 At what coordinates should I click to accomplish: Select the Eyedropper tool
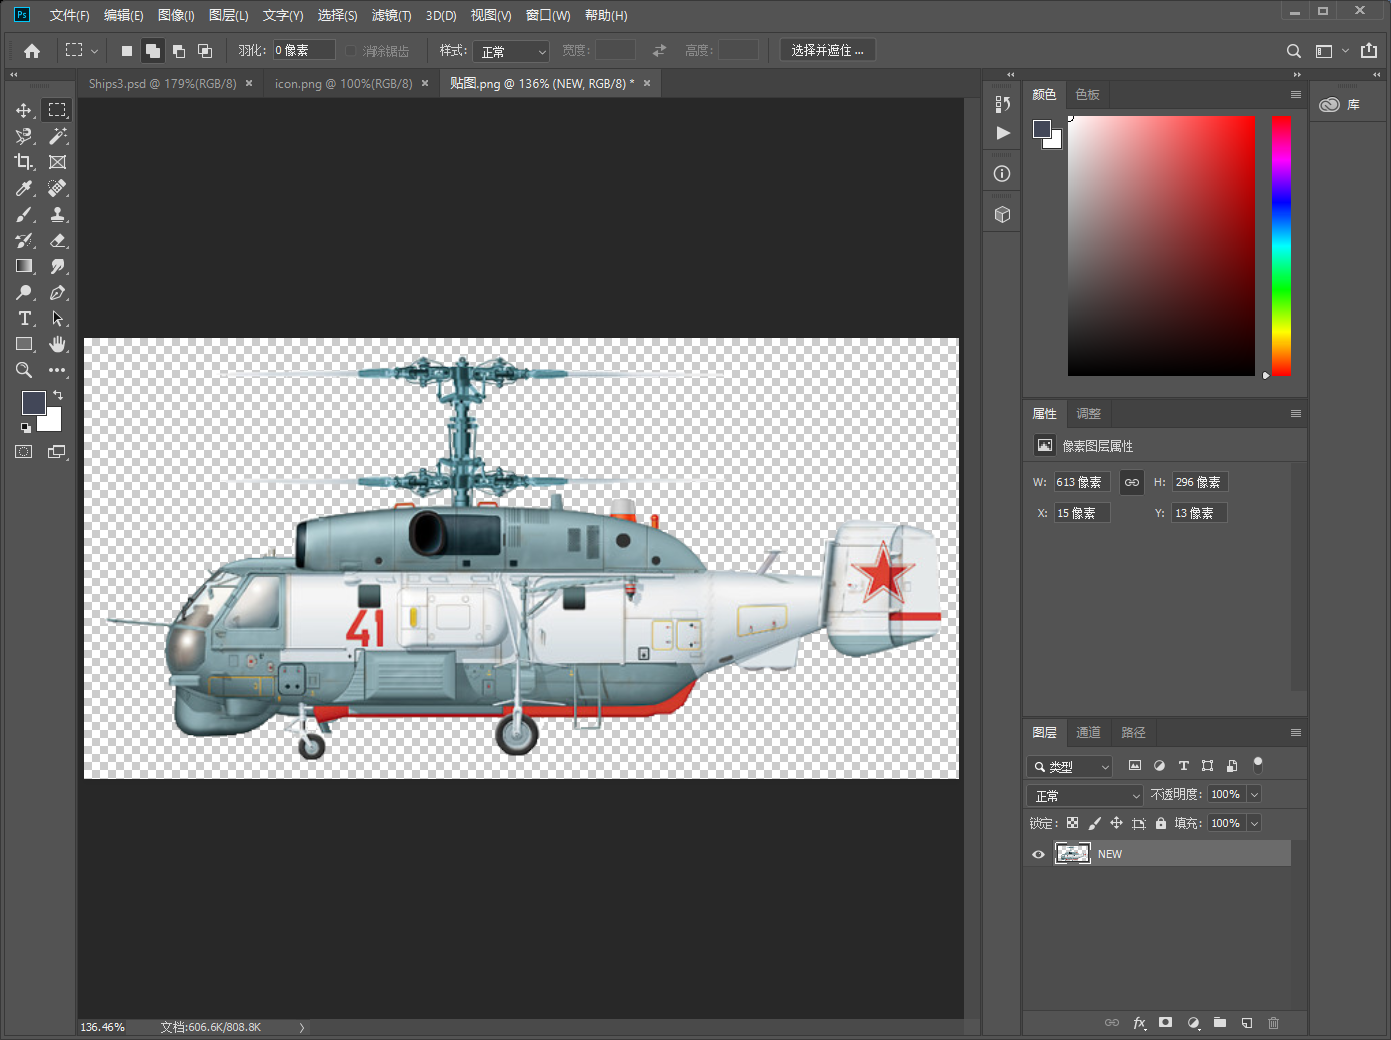tap(24, 188)
